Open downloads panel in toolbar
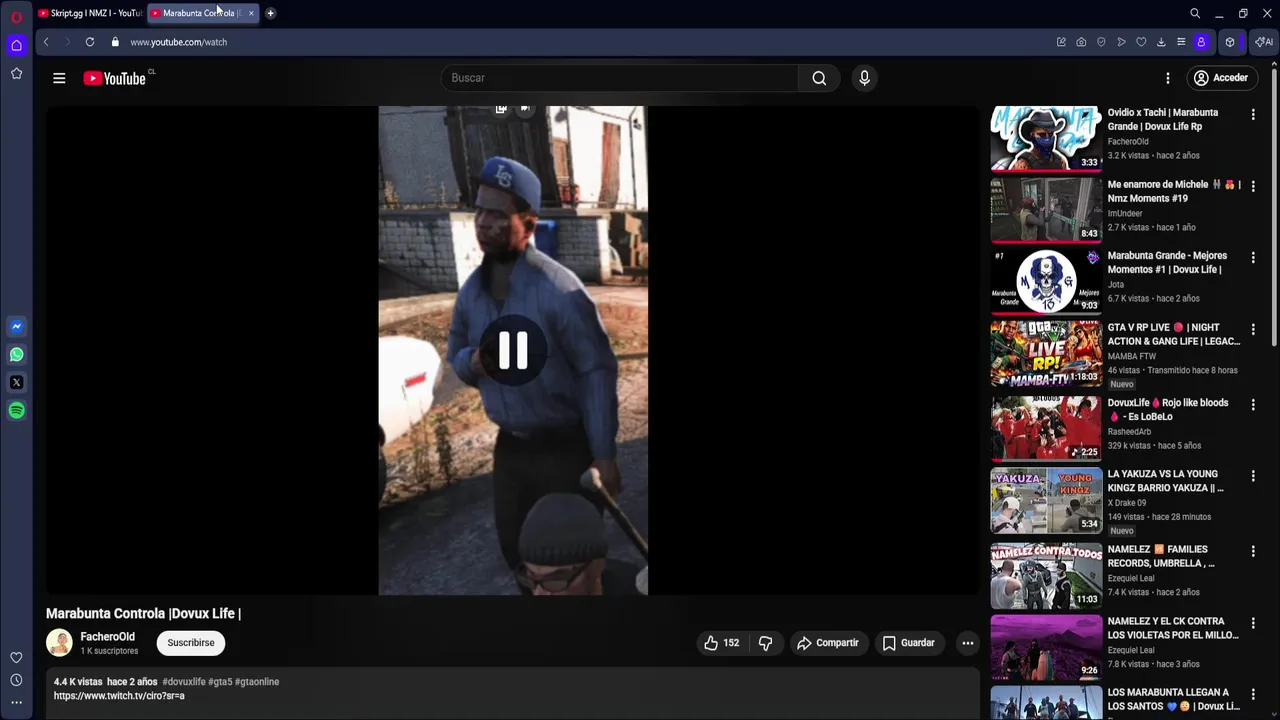 coord(1161,42)
